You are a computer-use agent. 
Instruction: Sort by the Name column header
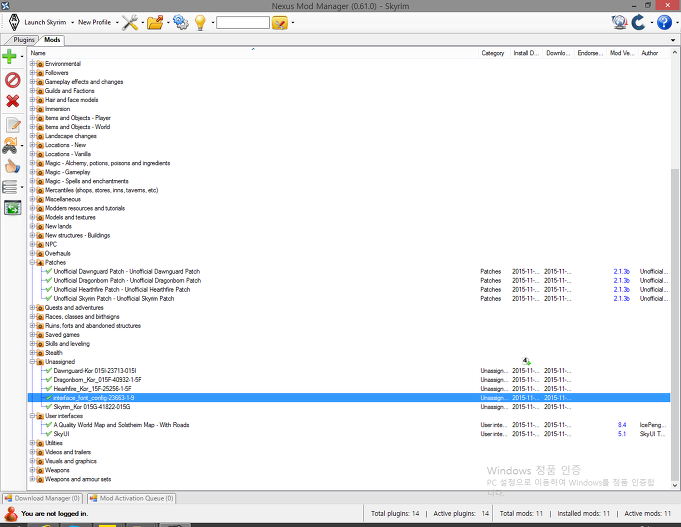(x=253, y=53)
